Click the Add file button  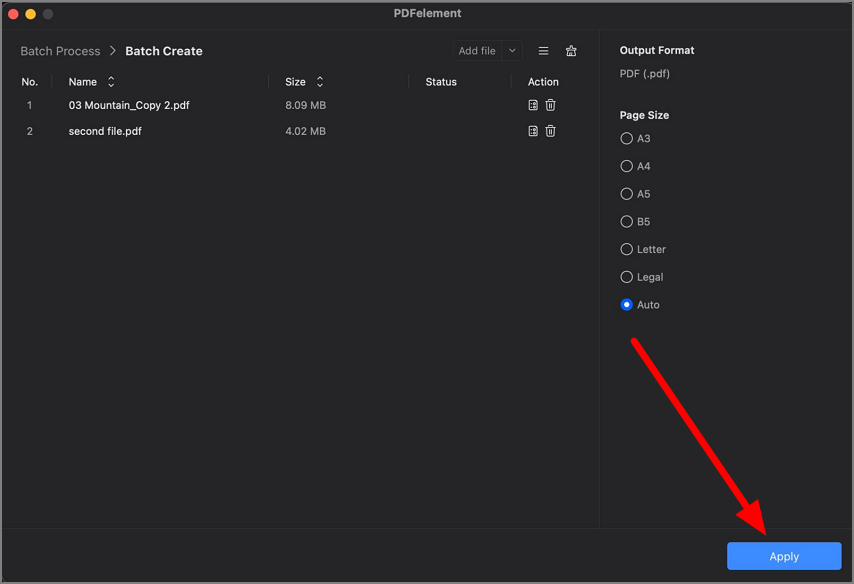coord(477,51)
